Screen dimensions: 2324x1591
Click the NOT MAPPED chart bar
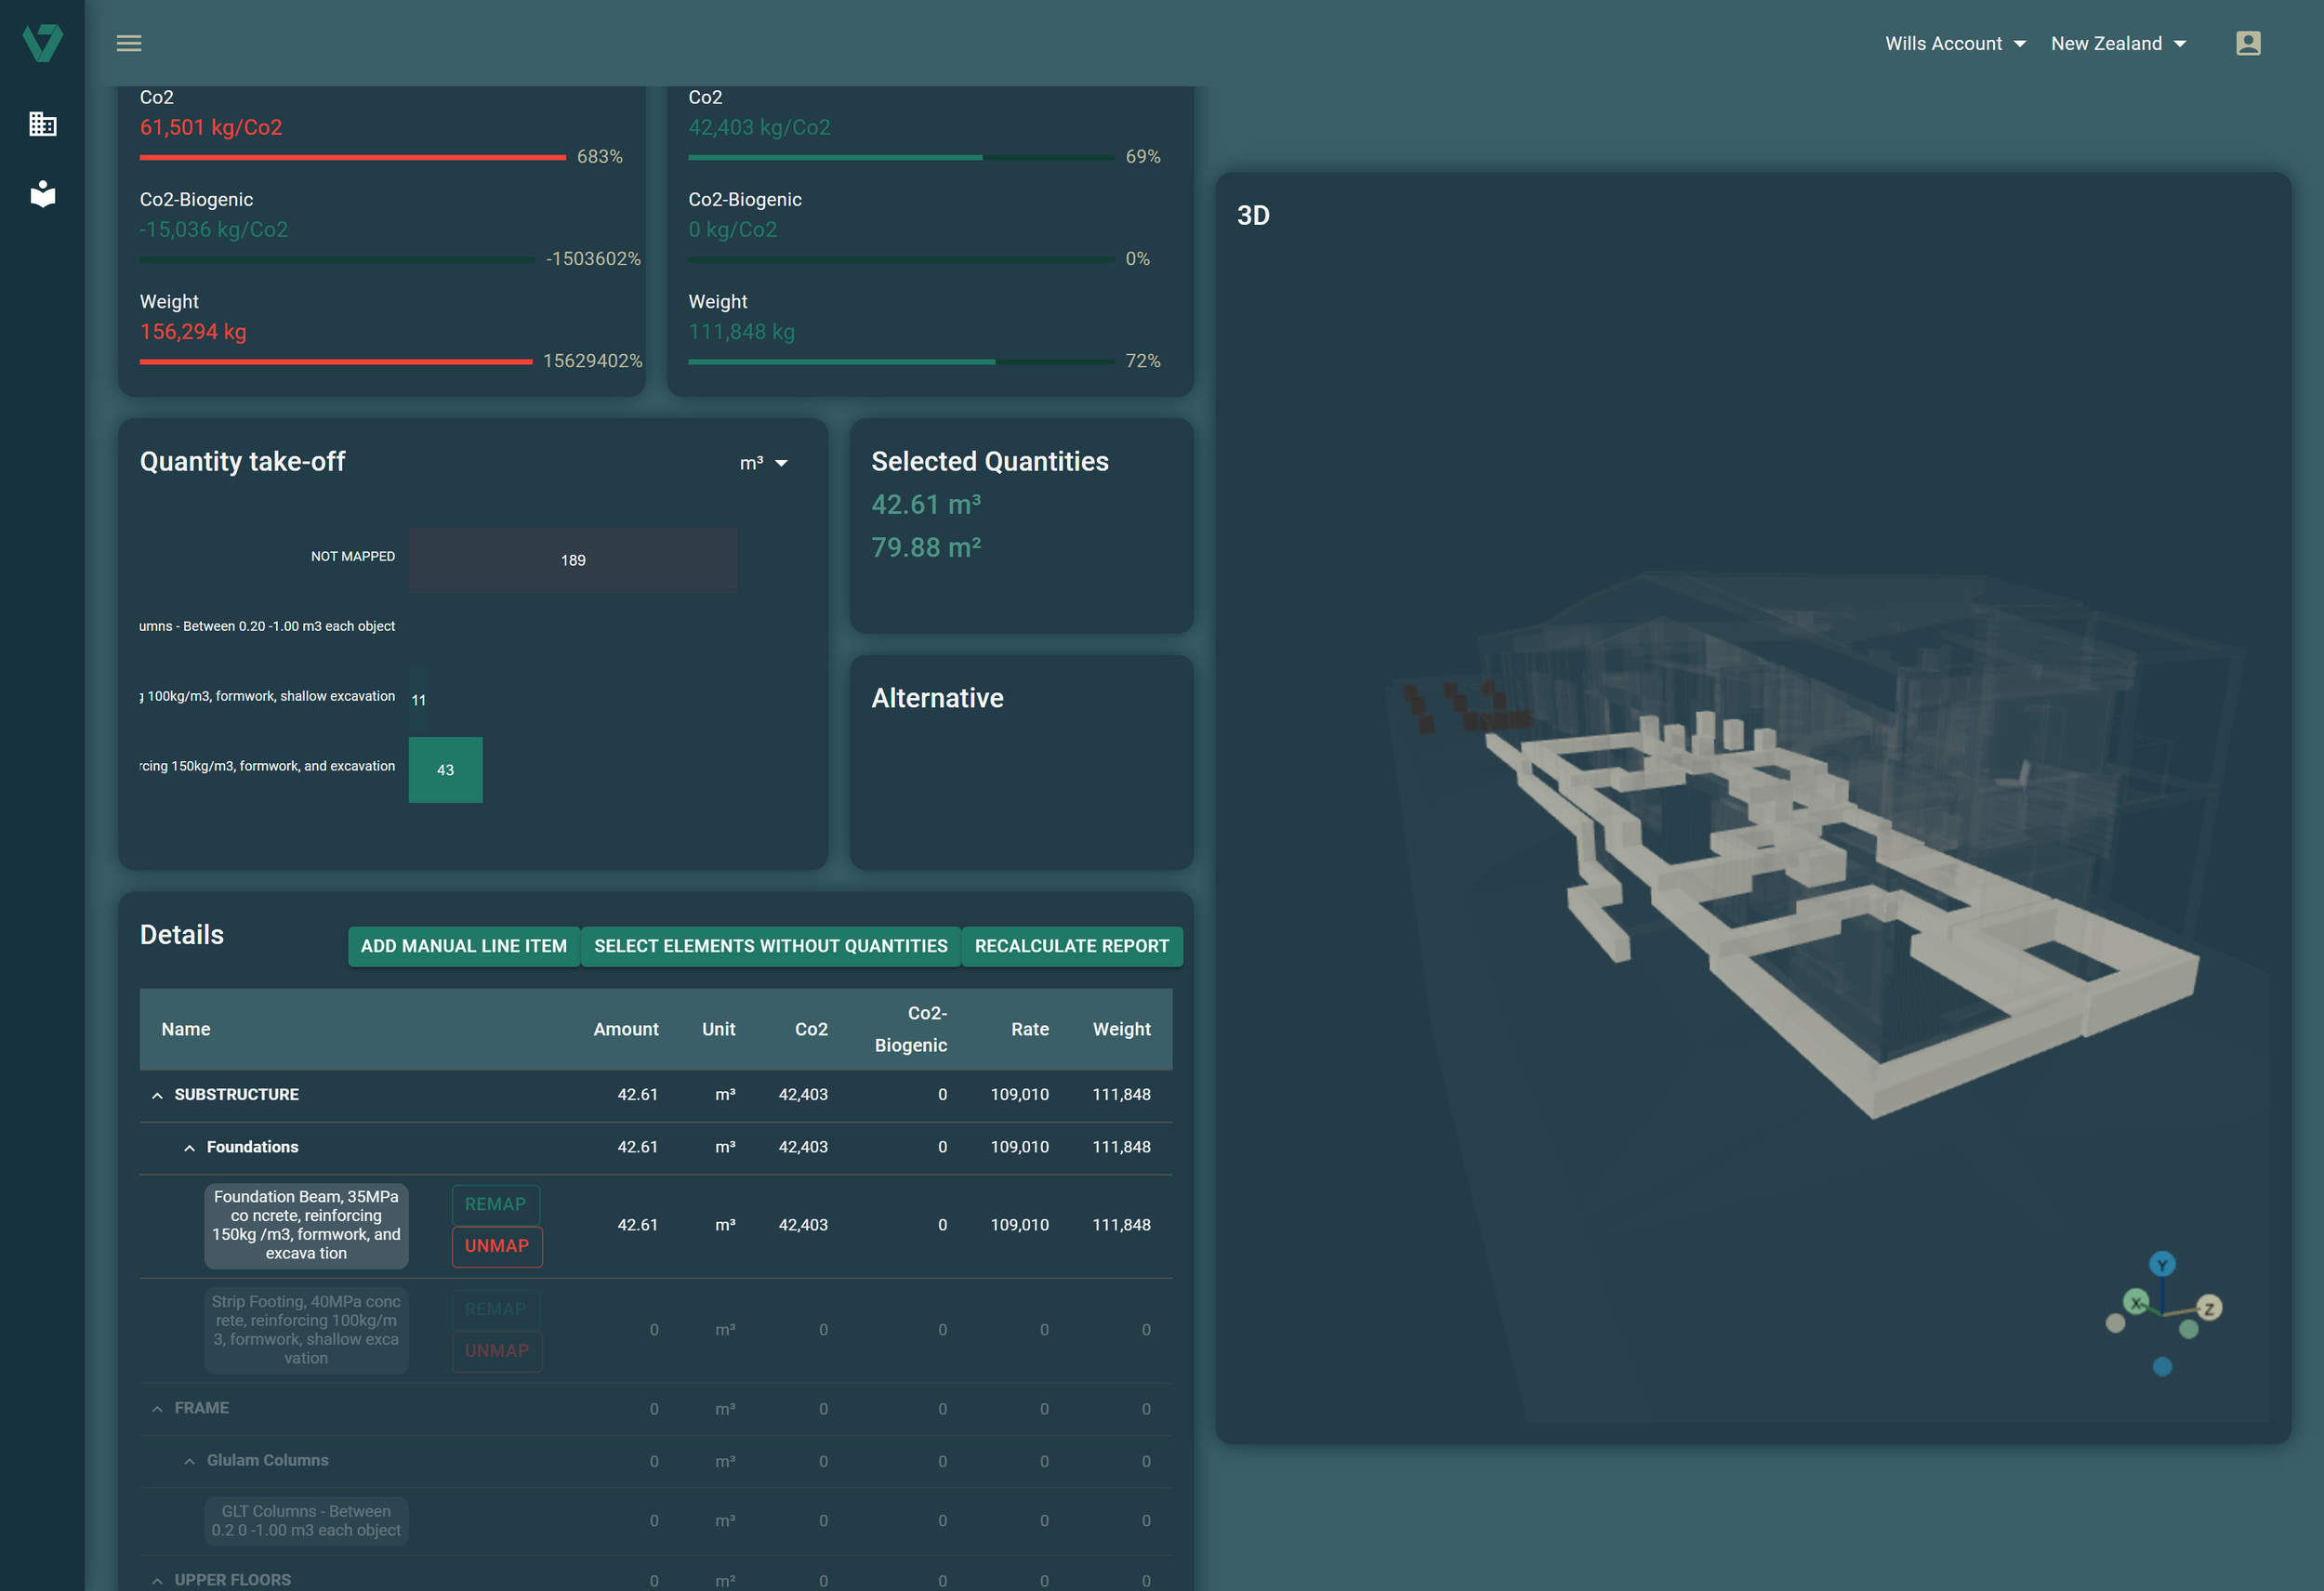[572, 560]
